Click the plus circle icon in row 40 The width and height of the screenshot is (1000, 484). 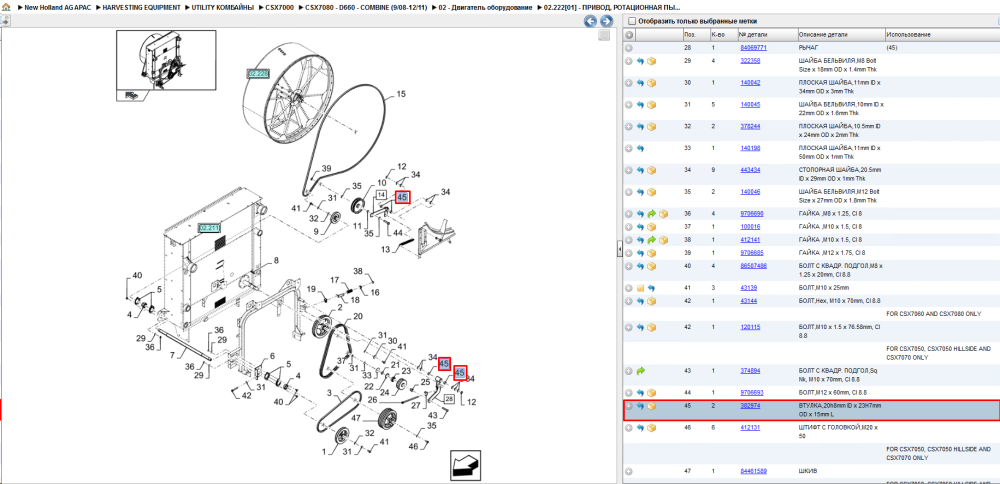point(629,266)
